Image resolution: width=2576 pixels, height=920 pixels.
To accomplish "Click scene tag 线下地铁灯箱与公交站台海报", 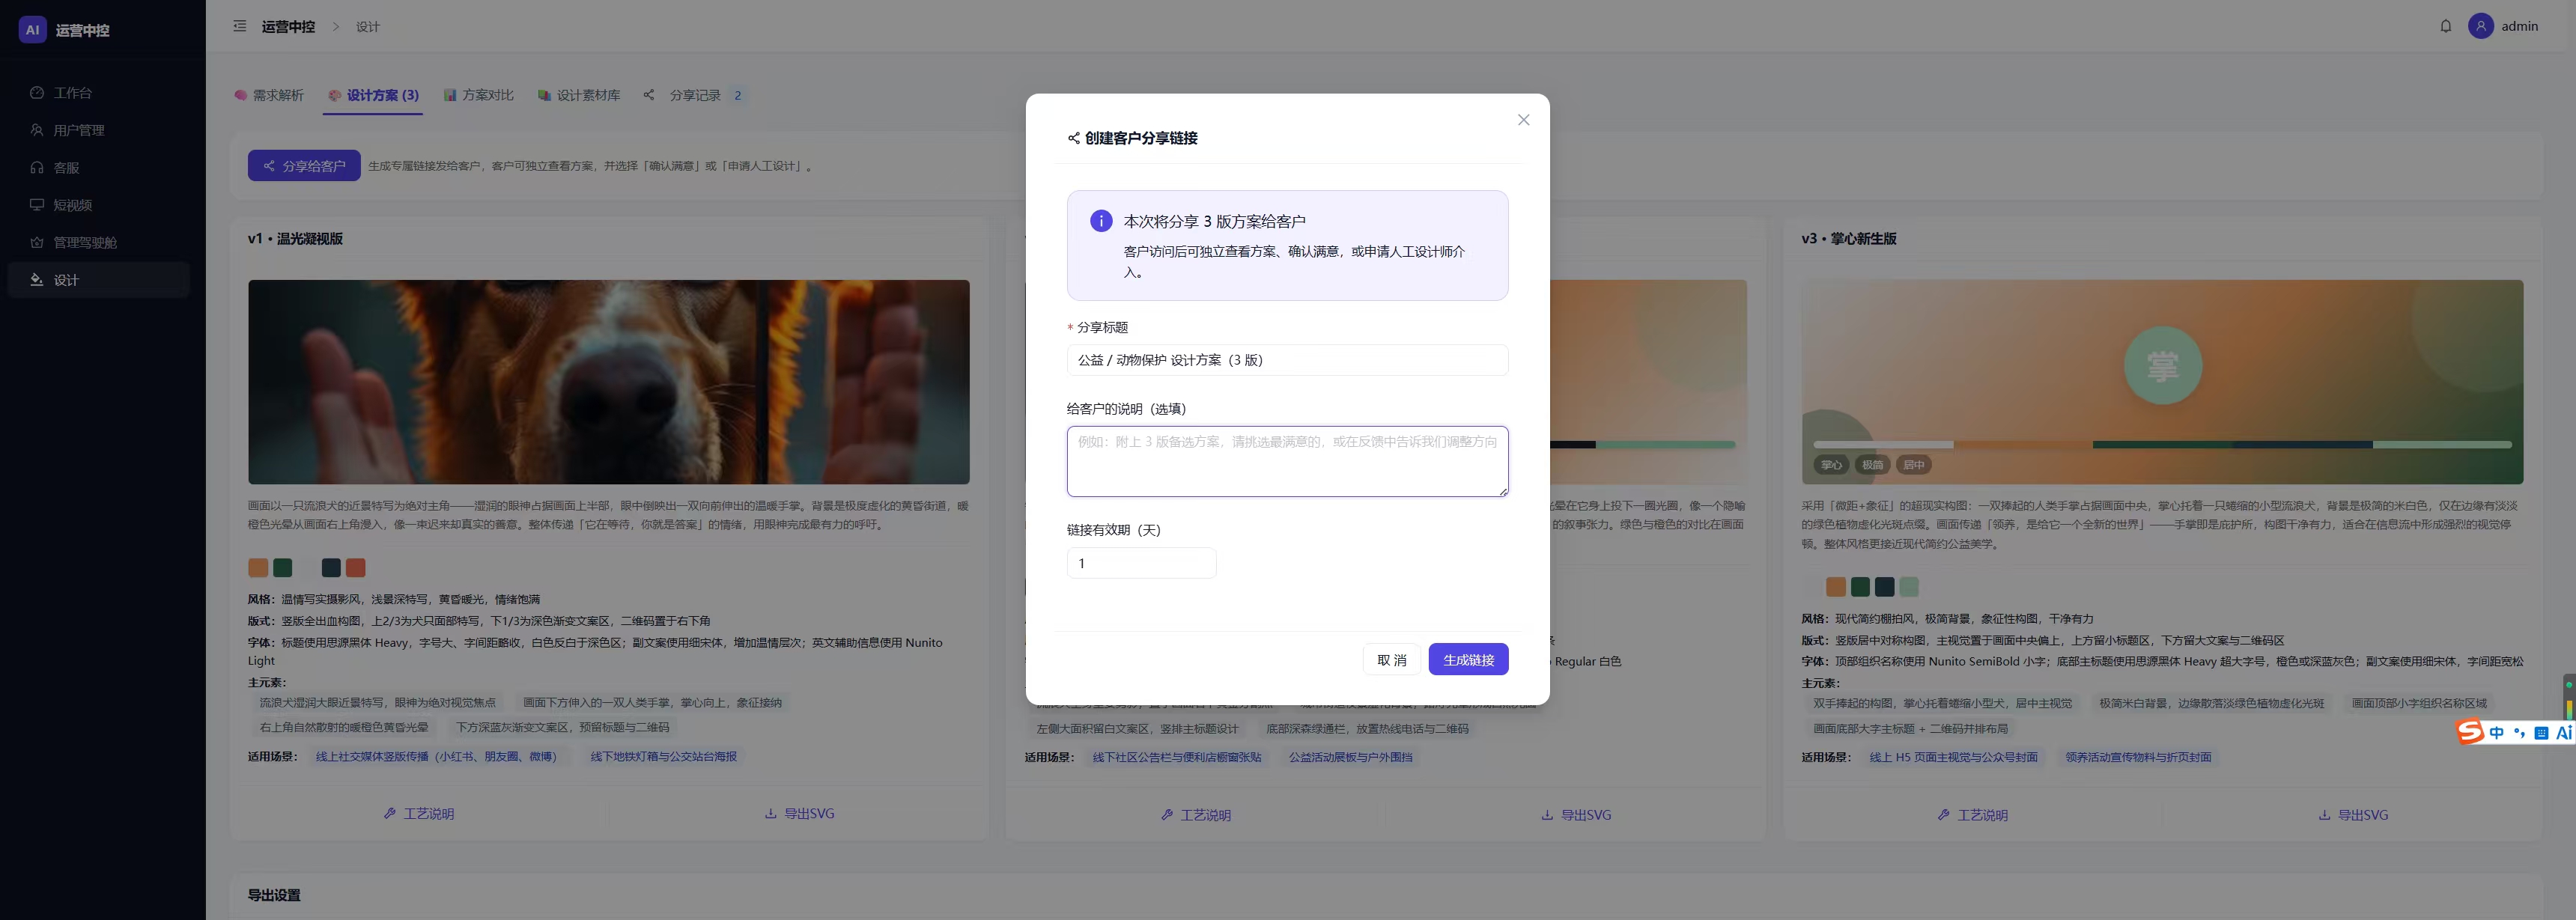I will [x=664, y=757].
